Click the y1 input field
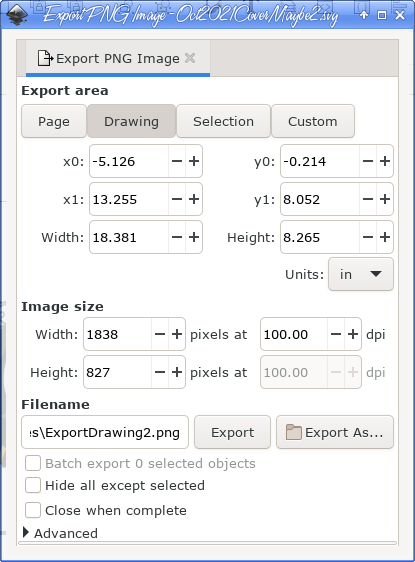The width and height of the screenshot is (415, 562). click(320, 199)
